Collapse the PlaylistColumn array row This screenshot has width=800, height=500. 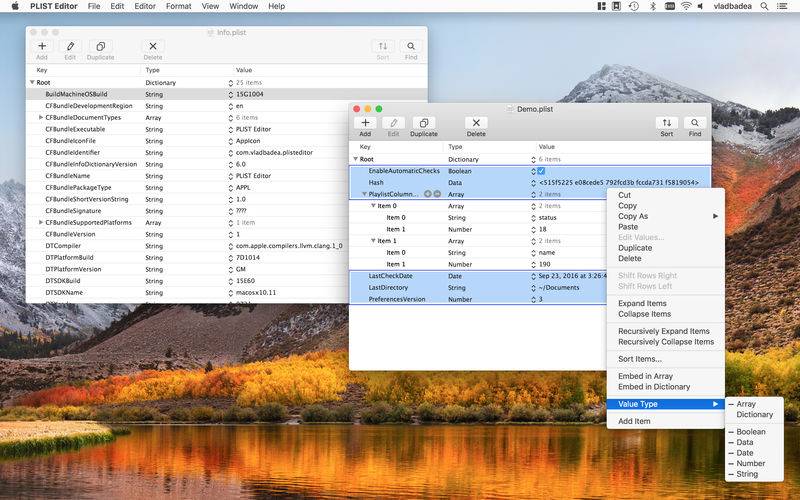[x=364, y=194]
